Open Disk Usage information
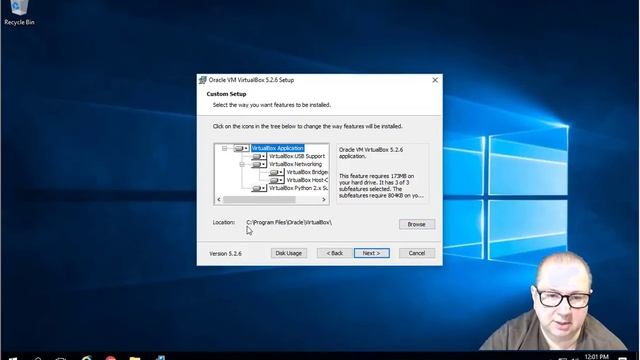This screenshot has width=640, height=360. 289,253
